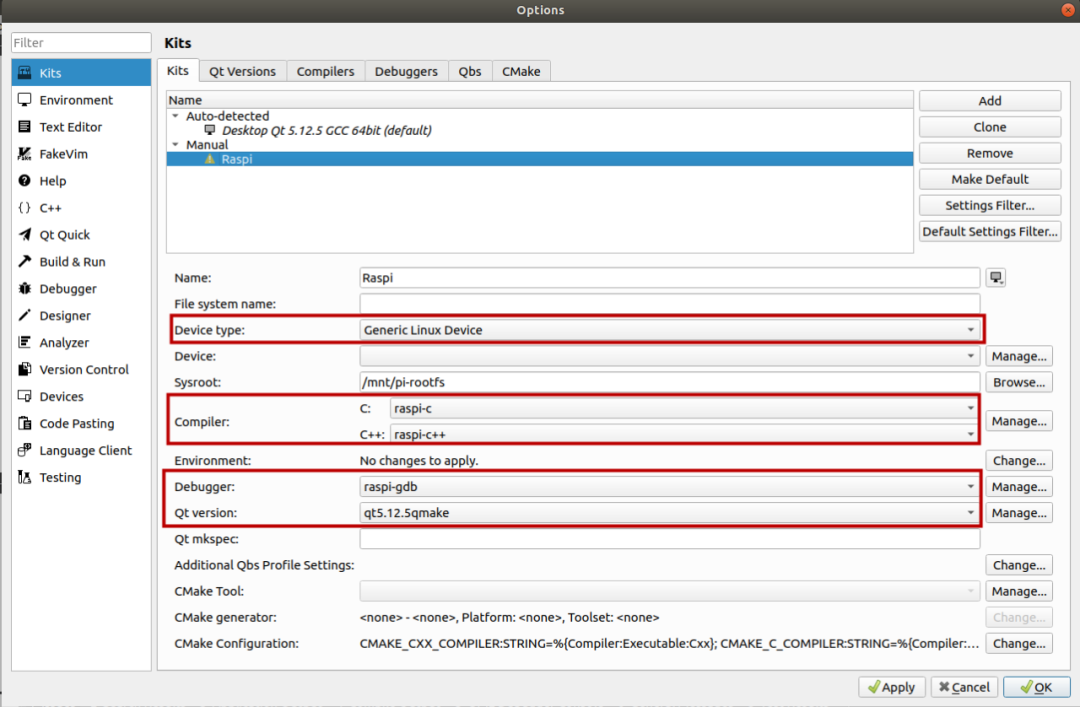Screen dimensions: 1080x707
Task: Click Make Default button
Action: [x=990, y=179]
